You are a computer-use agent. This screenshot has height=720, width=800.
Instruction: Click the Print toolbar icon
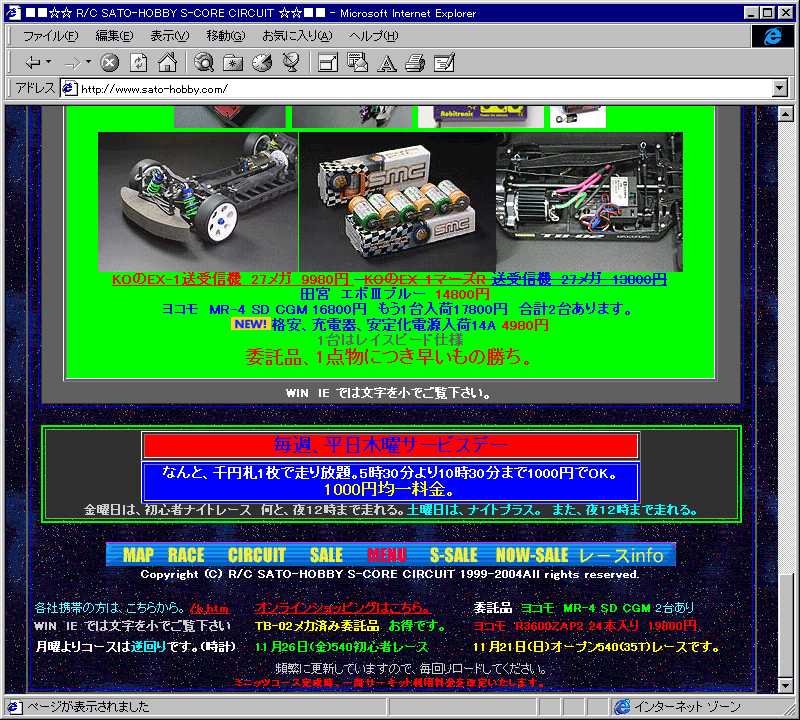[415, 63]
